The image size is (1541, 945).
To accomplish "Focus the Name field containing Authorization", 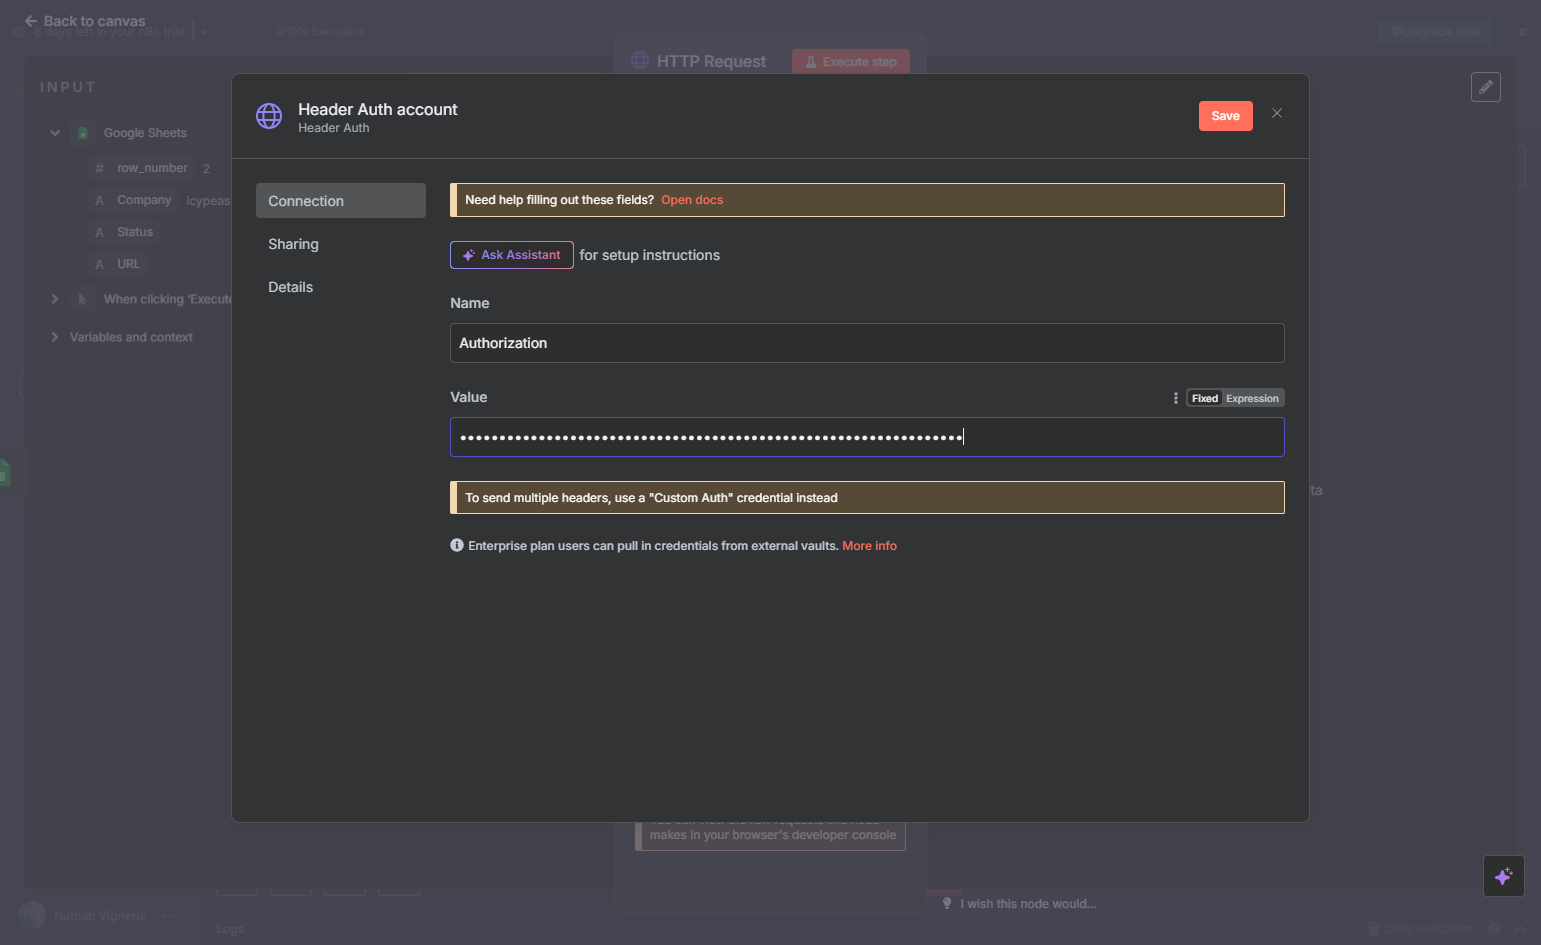I will [867, 343].
